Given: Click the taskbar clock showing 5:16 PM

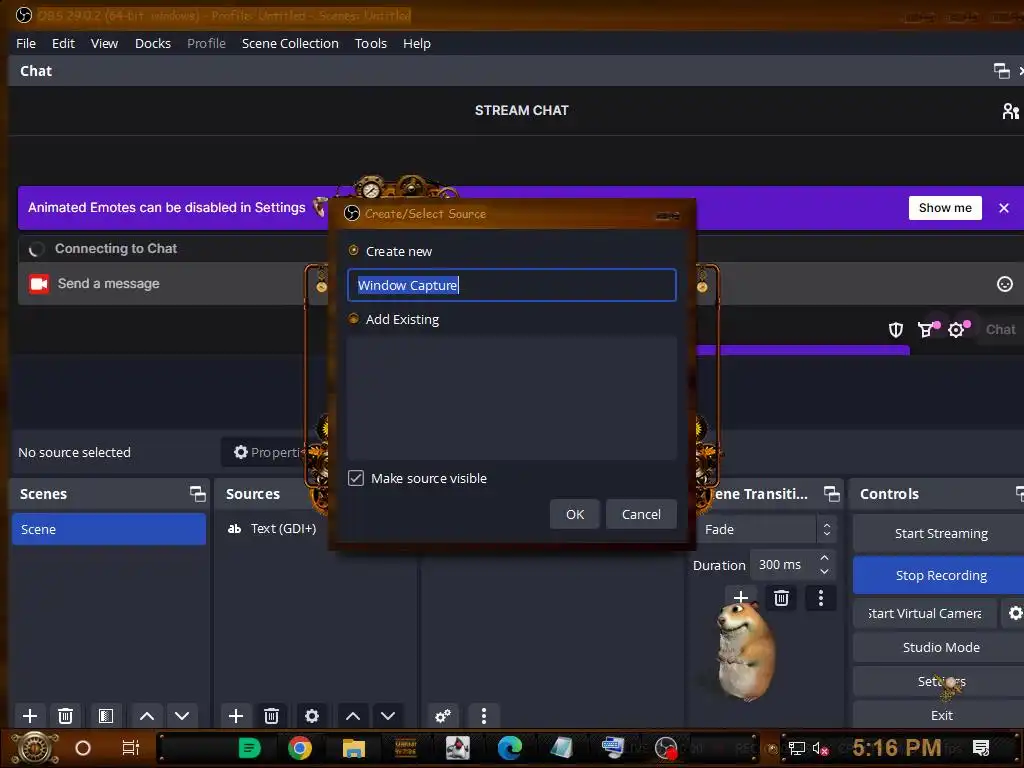Looking at the screenshot, I should click(x=897, y=747).
